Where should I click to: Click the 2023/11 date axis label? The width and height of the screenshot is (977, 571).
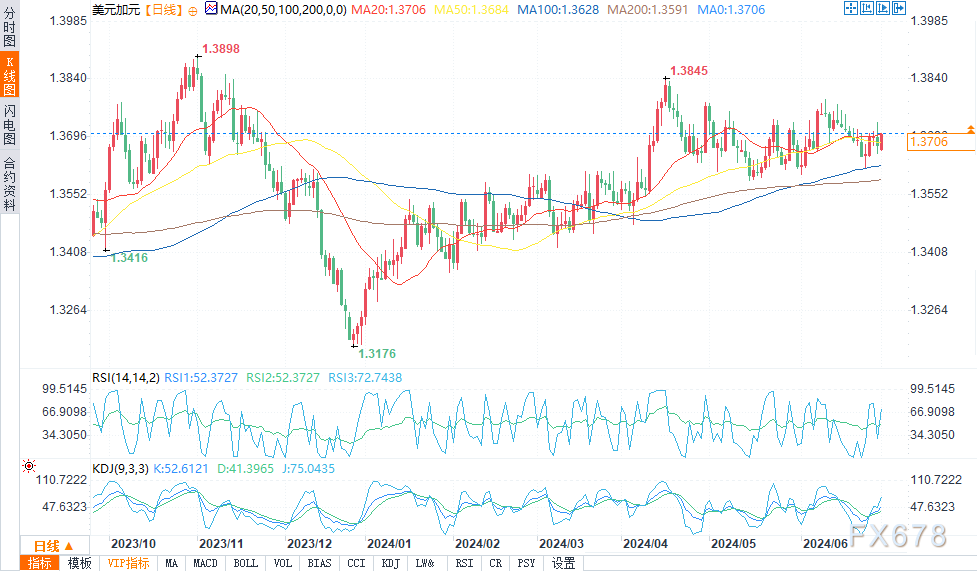(x=221, y=544)
